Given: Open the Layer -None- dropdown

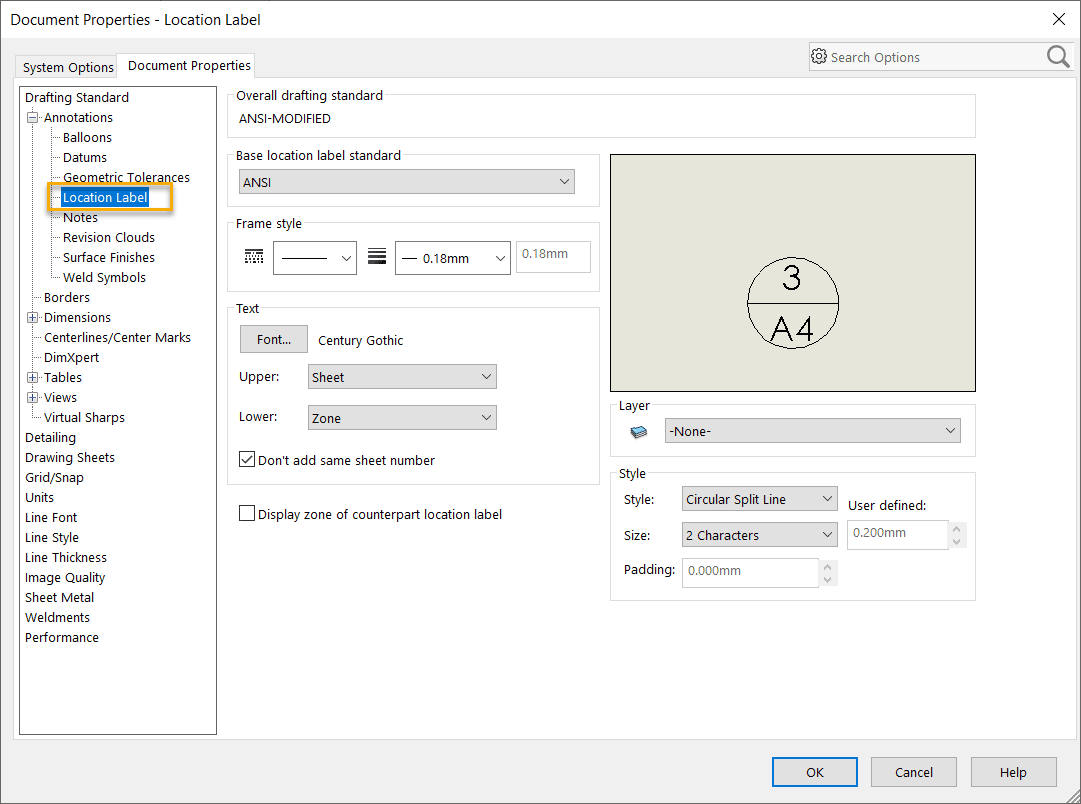Looking at the screenshot, I should coord(812,431).
